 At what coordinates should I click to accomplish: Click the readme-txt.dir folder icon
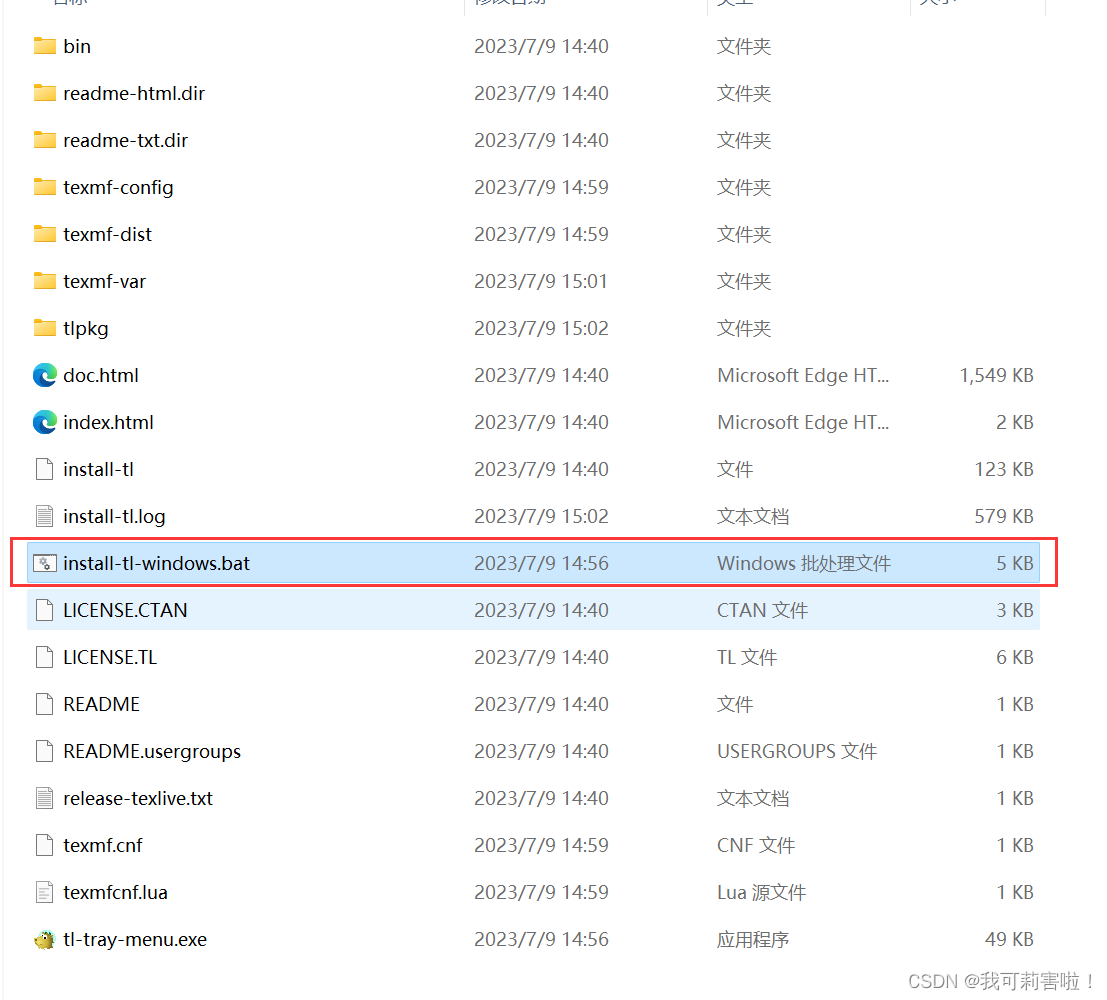pyautogui.click(x=44, y=141)
